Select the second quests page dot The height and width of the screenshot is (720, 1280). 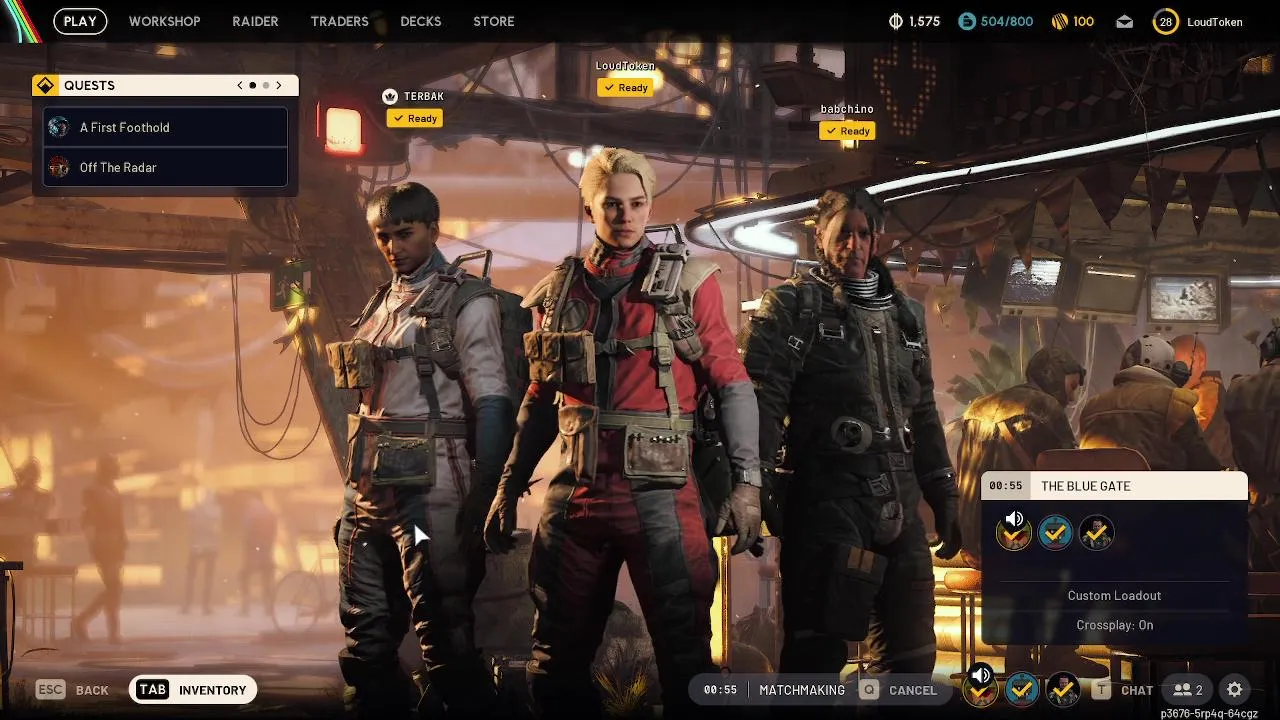[265, 86]
